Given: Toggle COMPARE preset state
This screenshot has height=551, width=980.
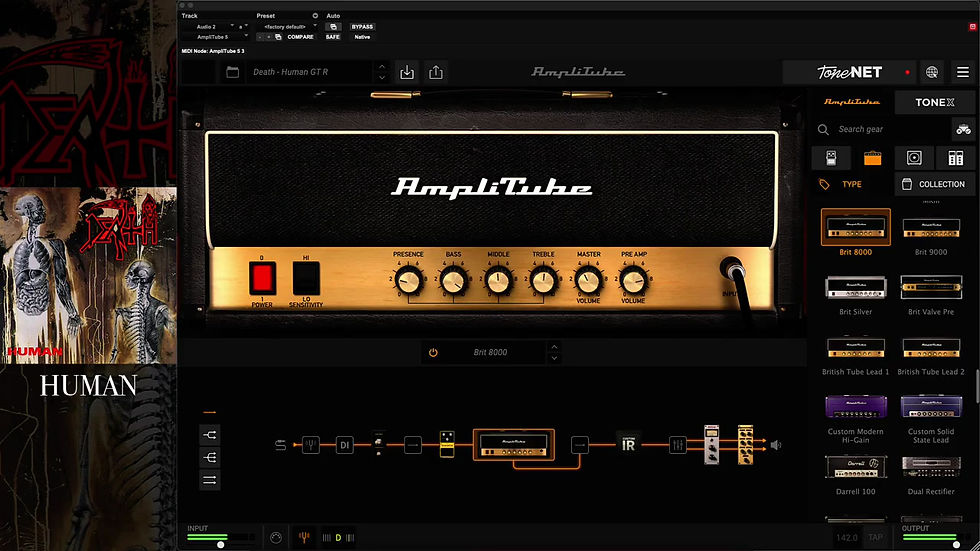Looking at the screenshot, I should point(301,37).
